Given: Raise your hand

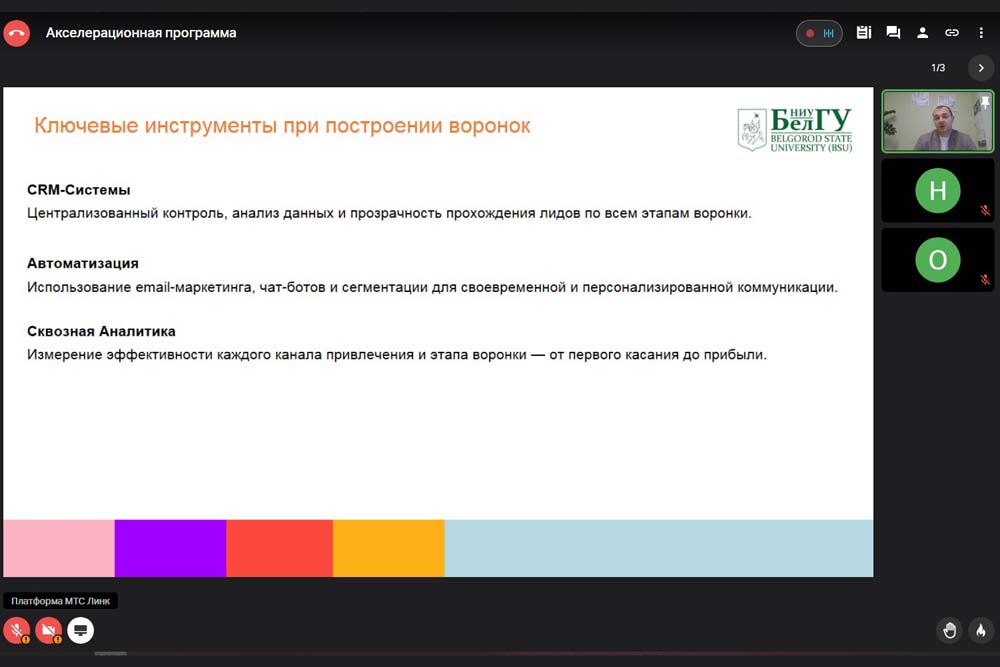Looking at the screenshot, I should tap(950, 630).
